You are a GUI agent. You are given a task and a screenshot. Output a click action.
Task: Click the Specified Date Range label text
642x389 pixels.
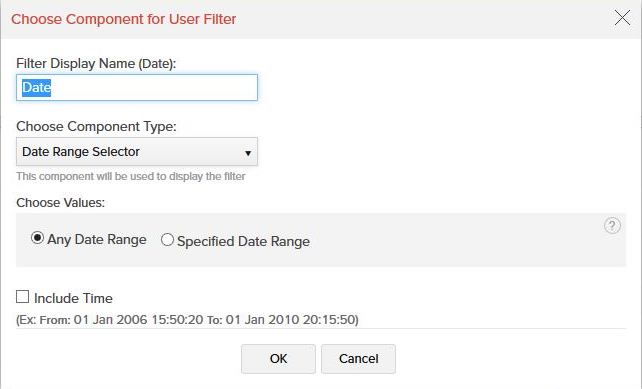tap(243, 242)
